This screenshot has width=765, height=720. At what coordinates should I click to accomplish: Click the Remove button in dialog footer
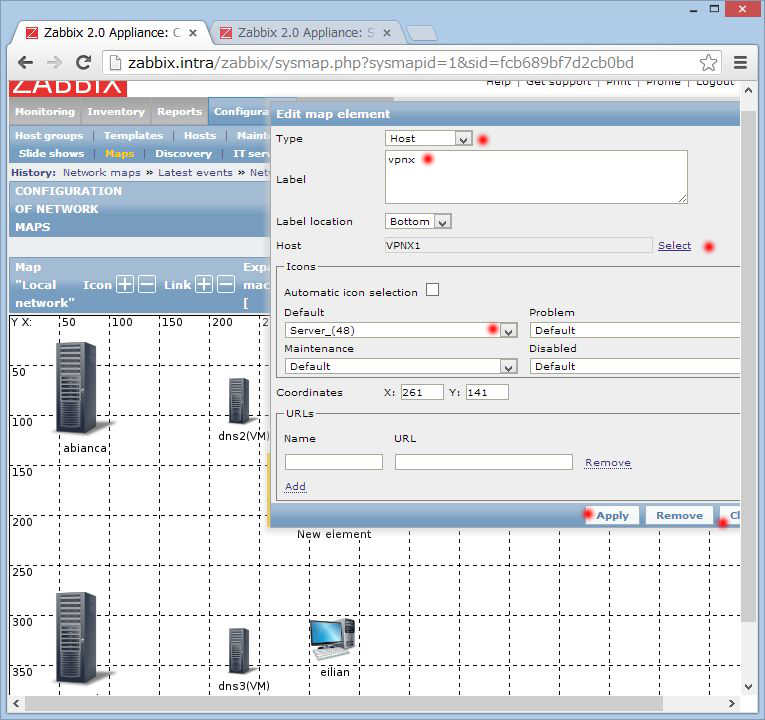point(679,516)
